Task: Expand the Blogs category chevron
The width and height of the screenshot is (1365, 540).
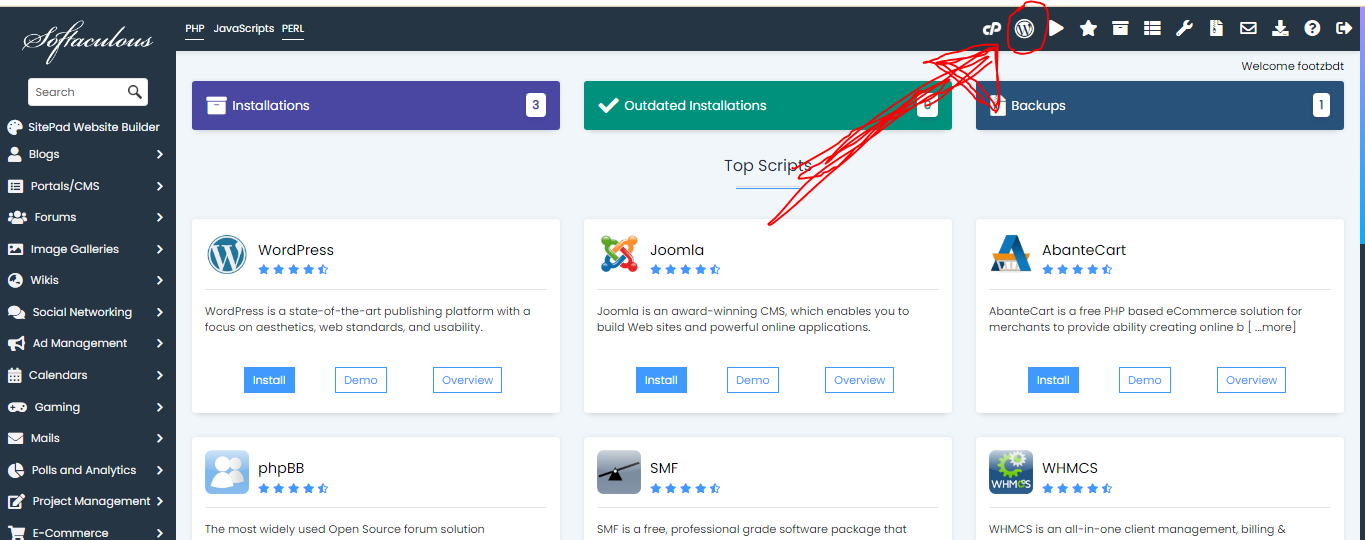Action: [160, 154]
